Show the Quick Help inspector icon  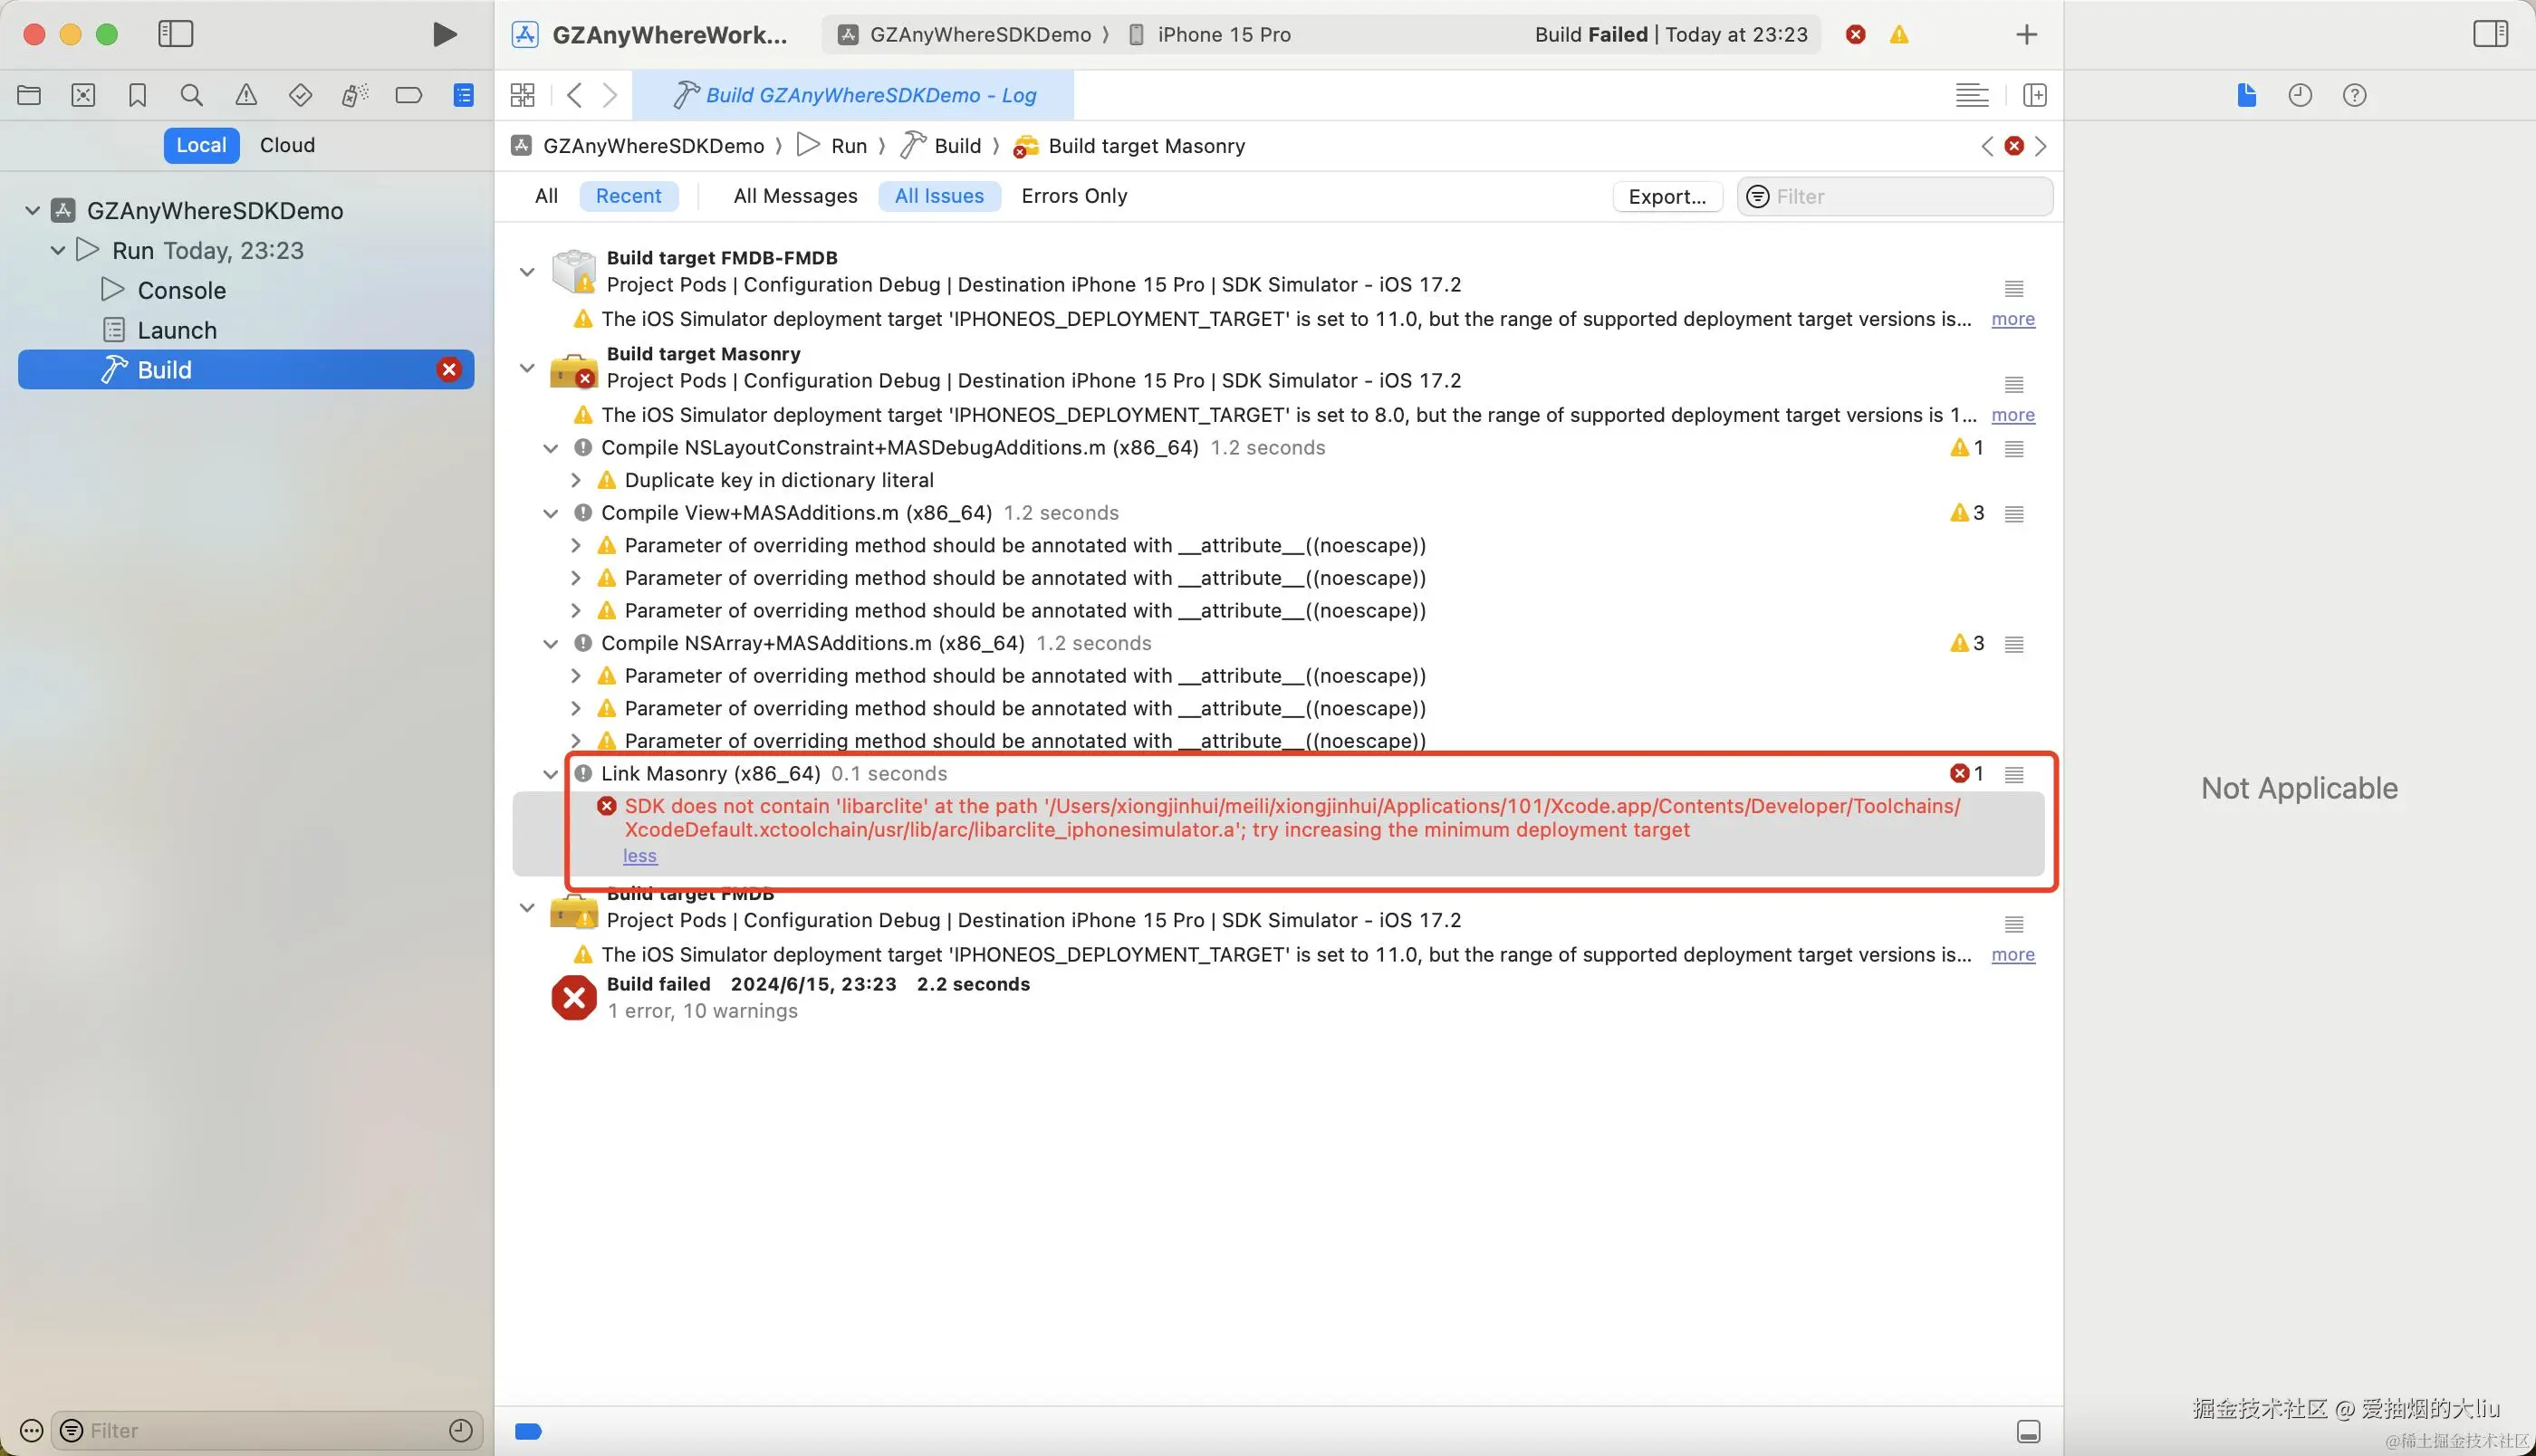pyautogui.click(x=2354, y=95)
